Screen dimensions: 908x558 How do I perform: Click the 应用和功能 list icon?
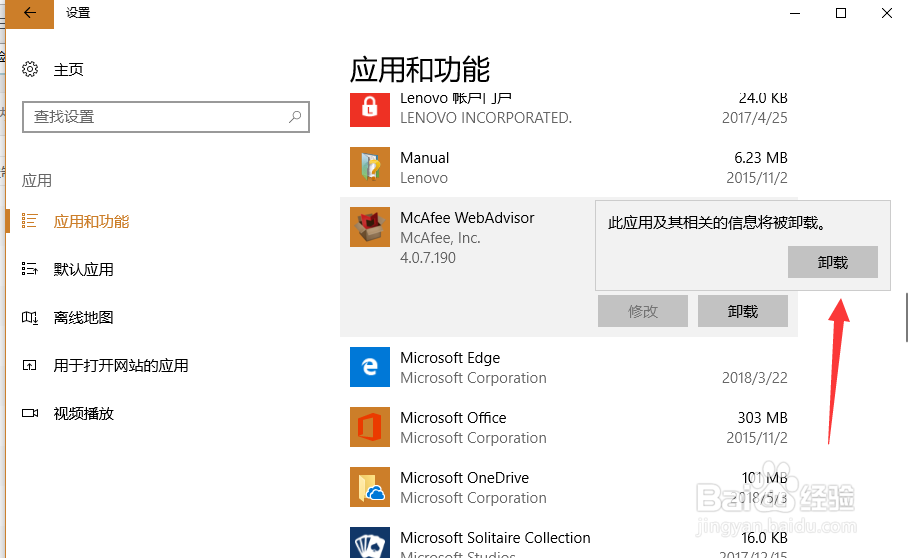coord(30,221)
